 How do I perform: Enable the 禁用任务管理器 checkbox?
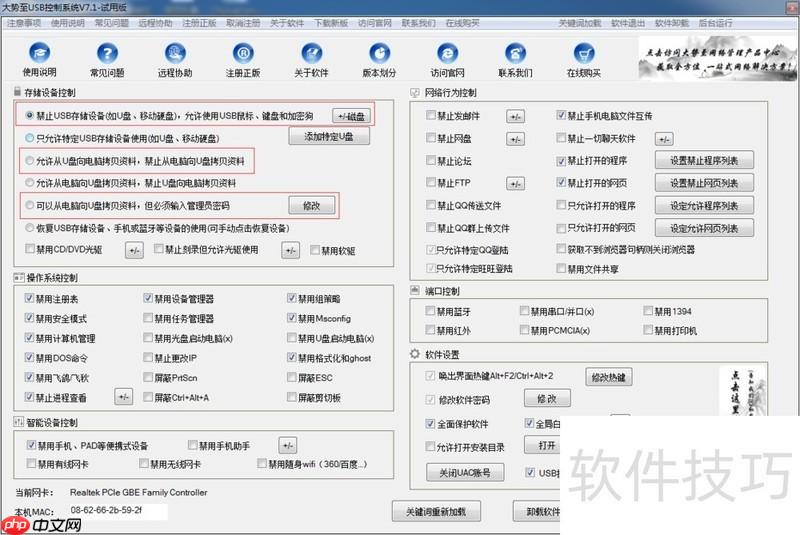click(x=148, y=318)
